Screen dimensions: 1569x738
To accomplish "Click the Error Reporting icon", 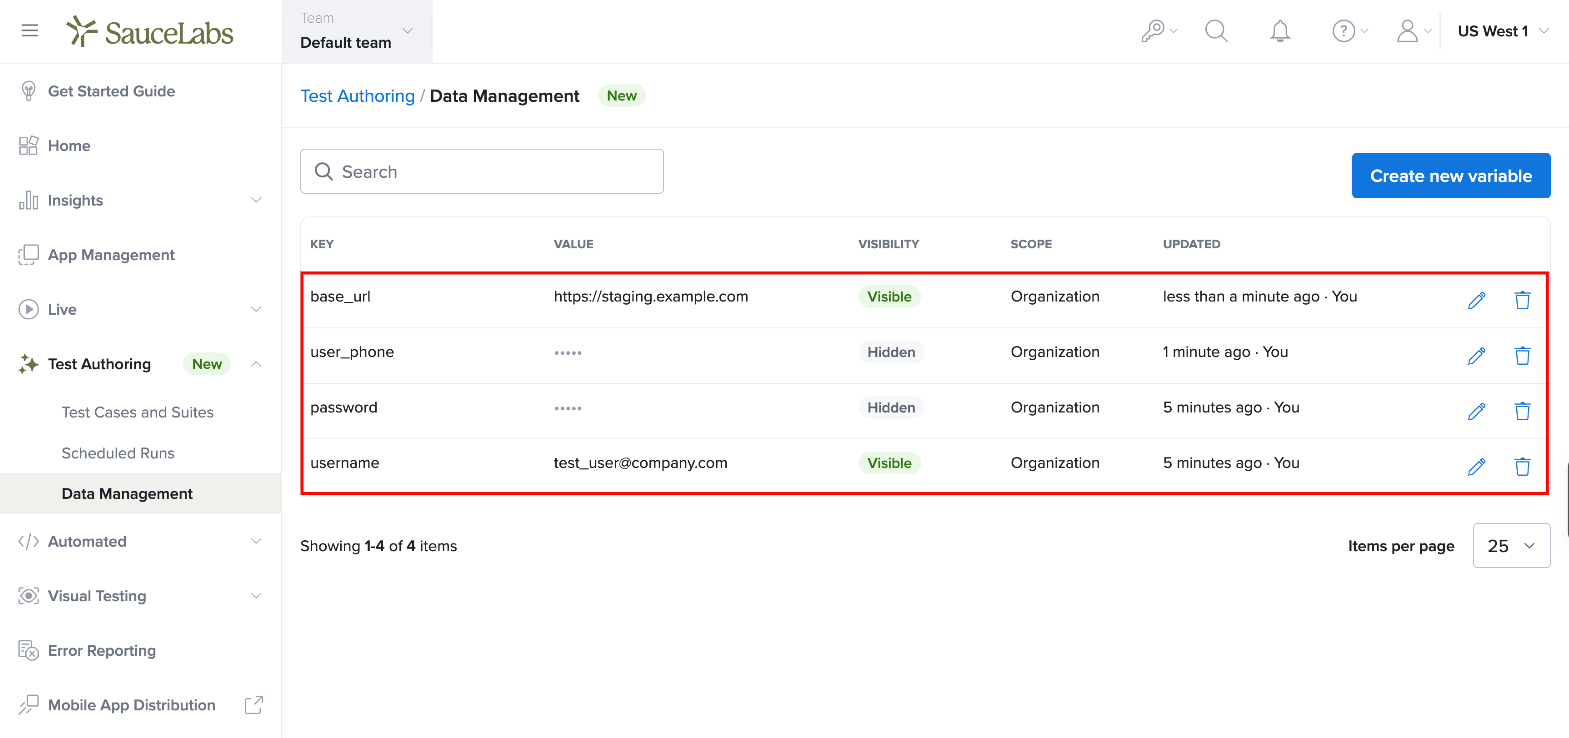I will pyautogui.click(x=28, y=650).
